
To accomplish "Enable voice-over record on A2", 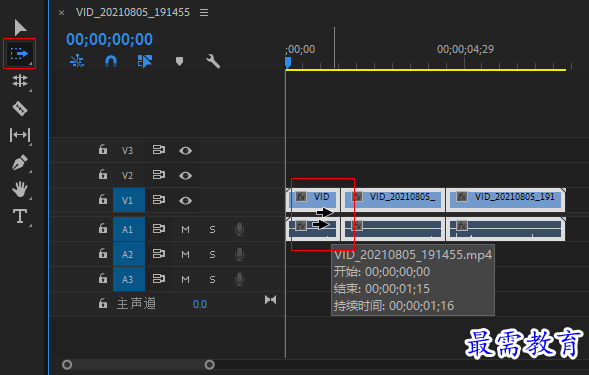I will 239,254.
